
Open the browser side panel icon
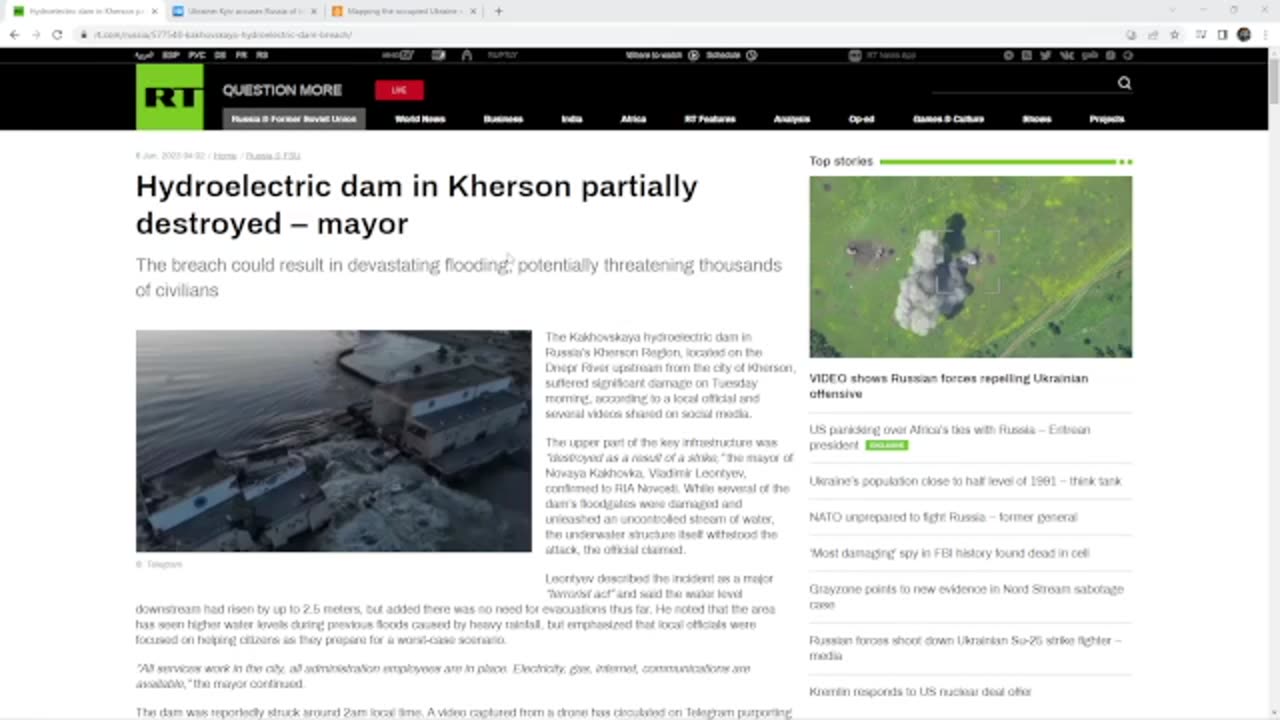click(1222, 34)
